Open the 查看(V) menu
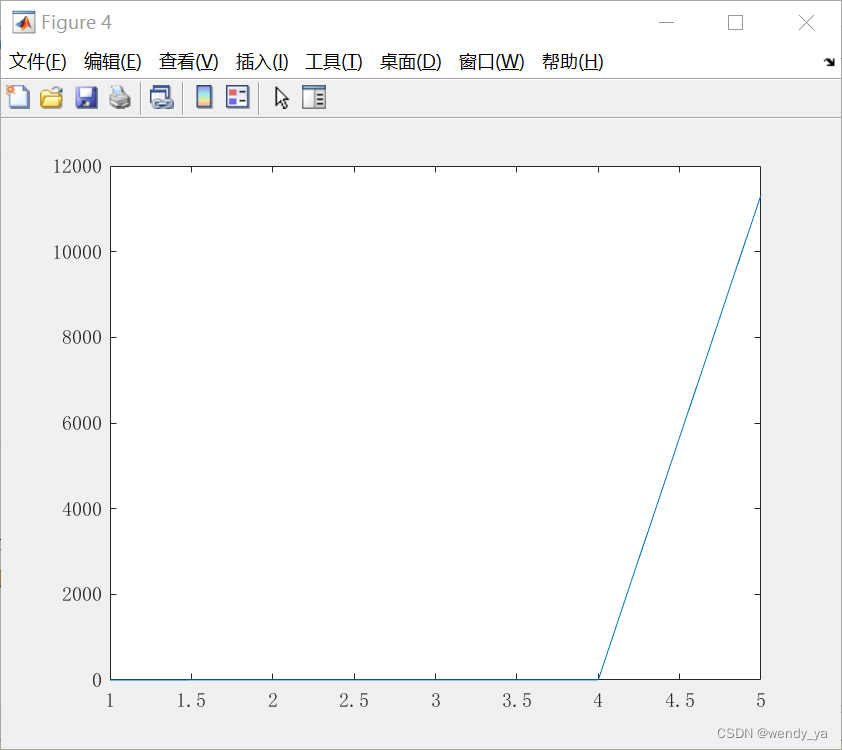The image size is (842, 750). pos(188,62)
